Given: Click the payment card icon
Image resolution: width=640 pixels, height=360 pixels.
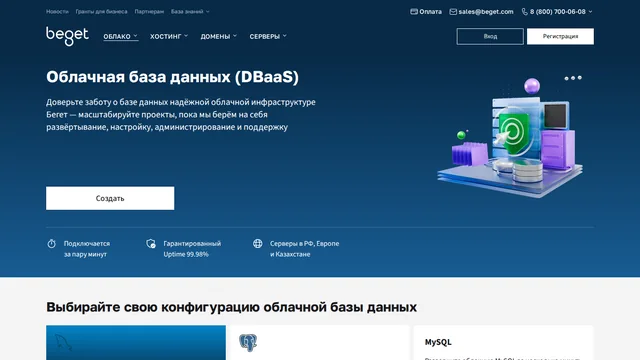Looking at the screenshot, I should (x=414, y=12).
